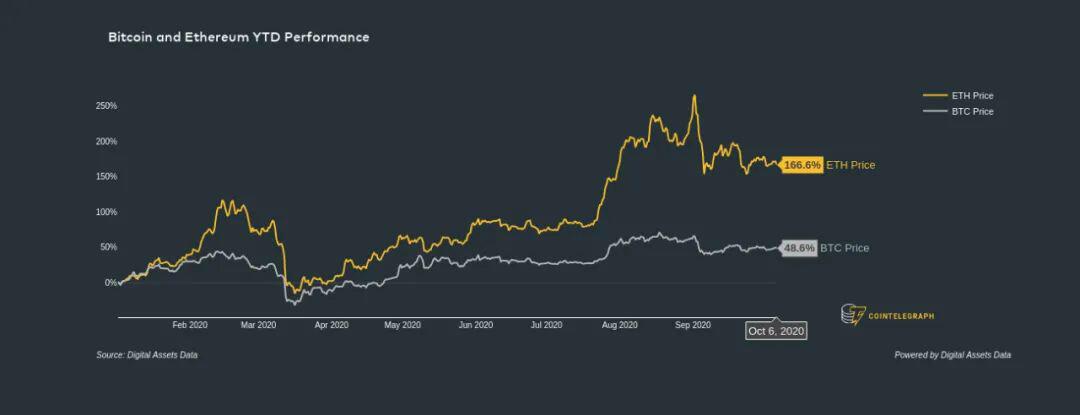Select Mar 2020 on the time axis

tap(258, 325)
